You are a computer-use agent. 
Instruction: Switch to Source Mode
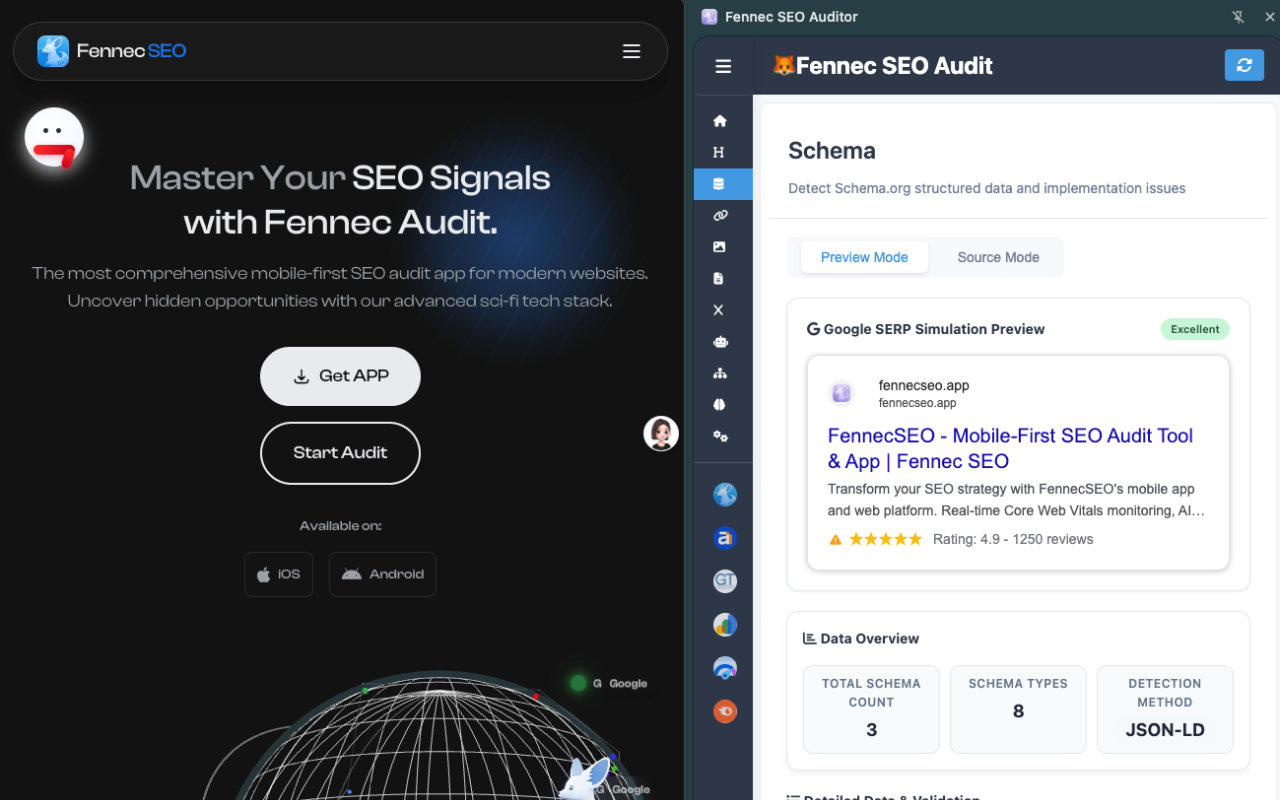tap(997, 257)
